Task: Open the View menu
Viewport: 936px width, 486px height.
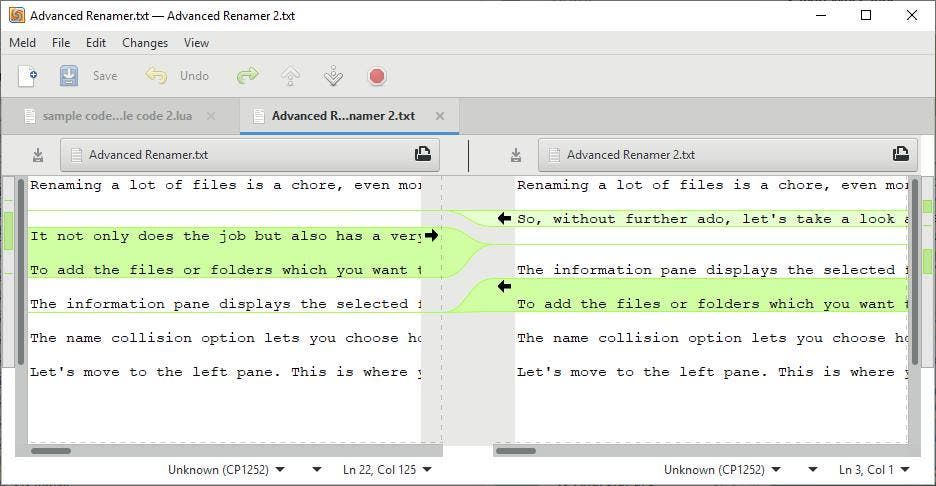Action: [x=196, y=43]
